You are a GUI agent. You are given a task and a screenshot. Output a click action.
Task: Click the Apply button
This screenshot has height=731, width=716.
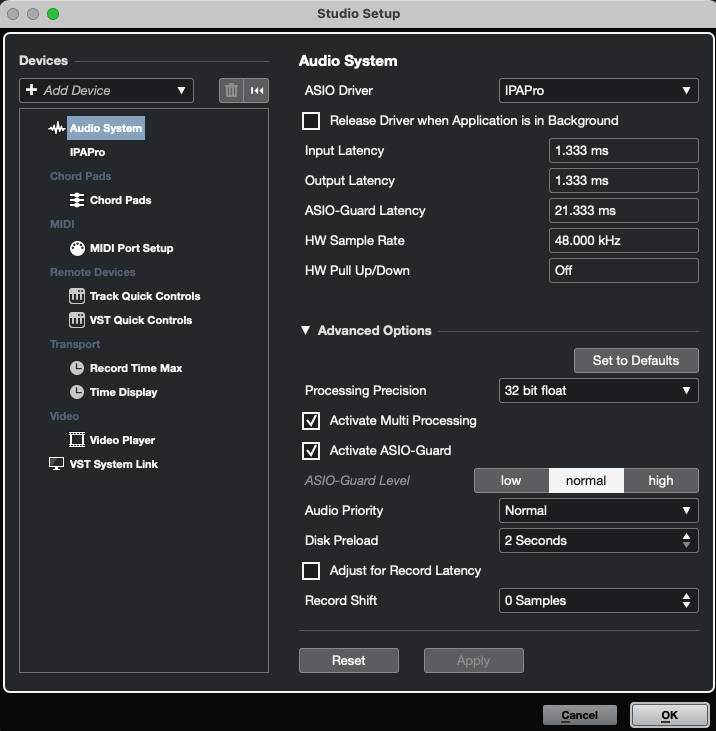click(x=474, y=661)
